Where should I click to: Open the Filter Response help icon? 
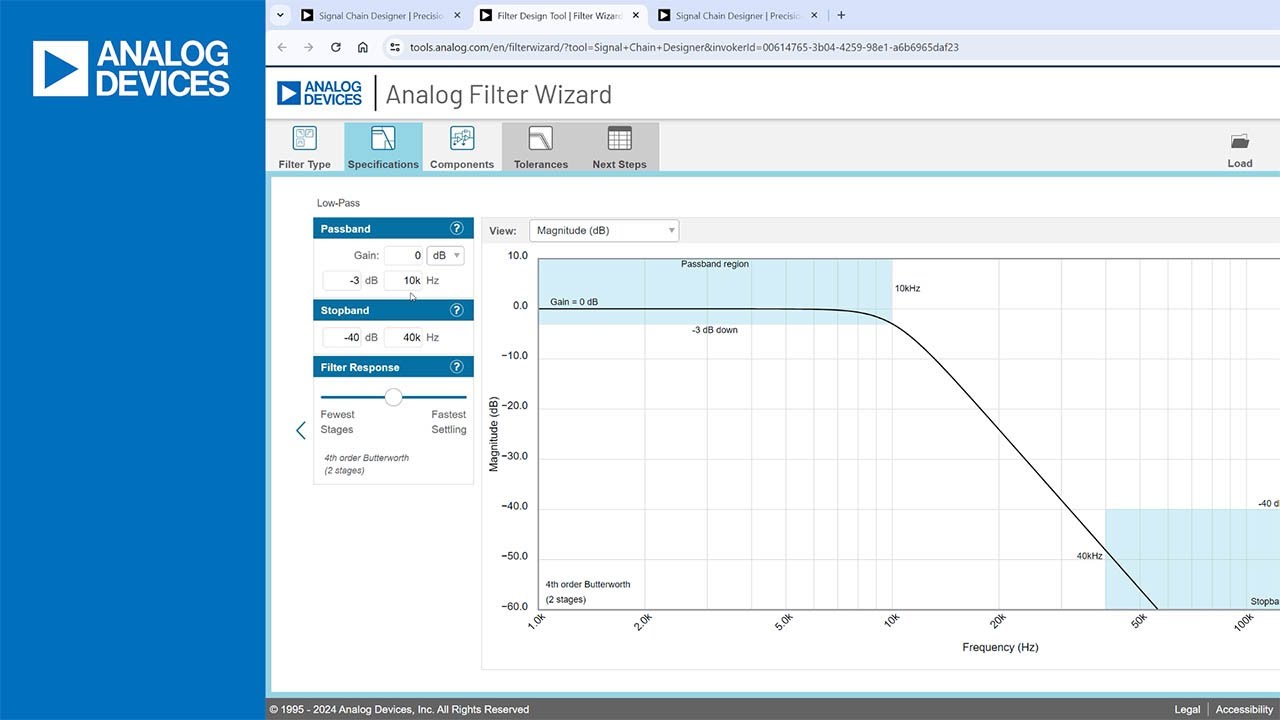pyautogui.click(x=457, y=367)
